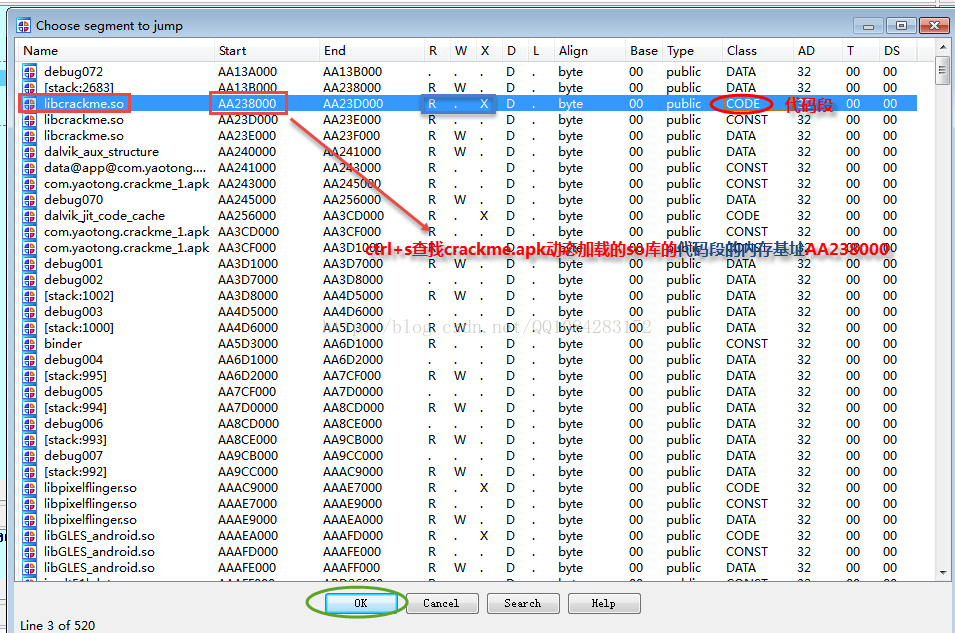Click the Align column header
The width and height of the screenshot is (955, 633).
coord(590,51)
